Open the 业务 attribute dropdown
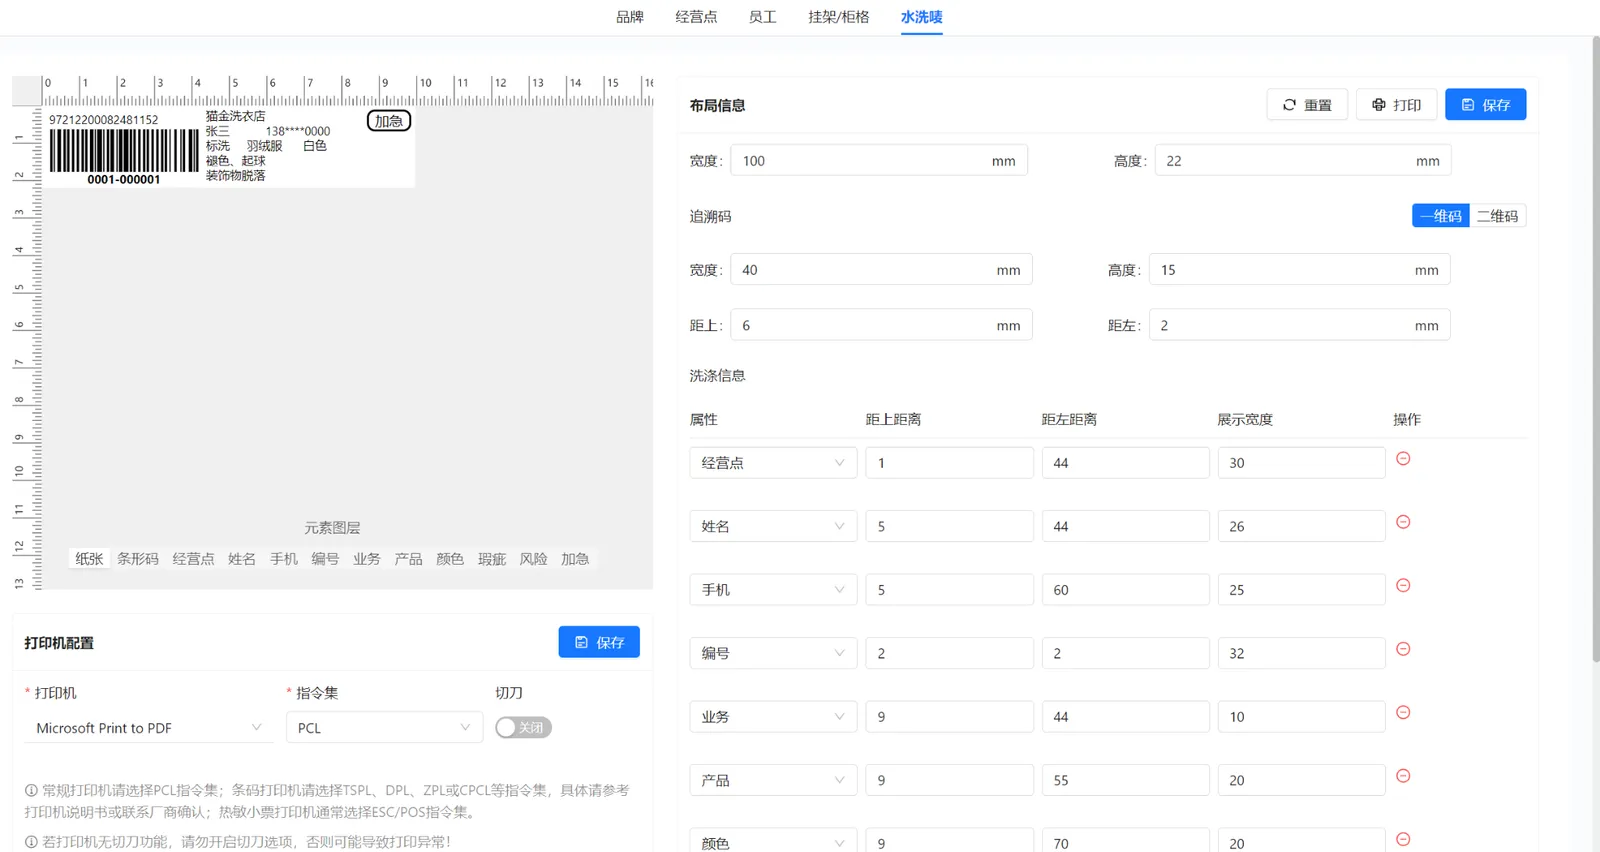The image size is (1600, 852). (773, 717)
